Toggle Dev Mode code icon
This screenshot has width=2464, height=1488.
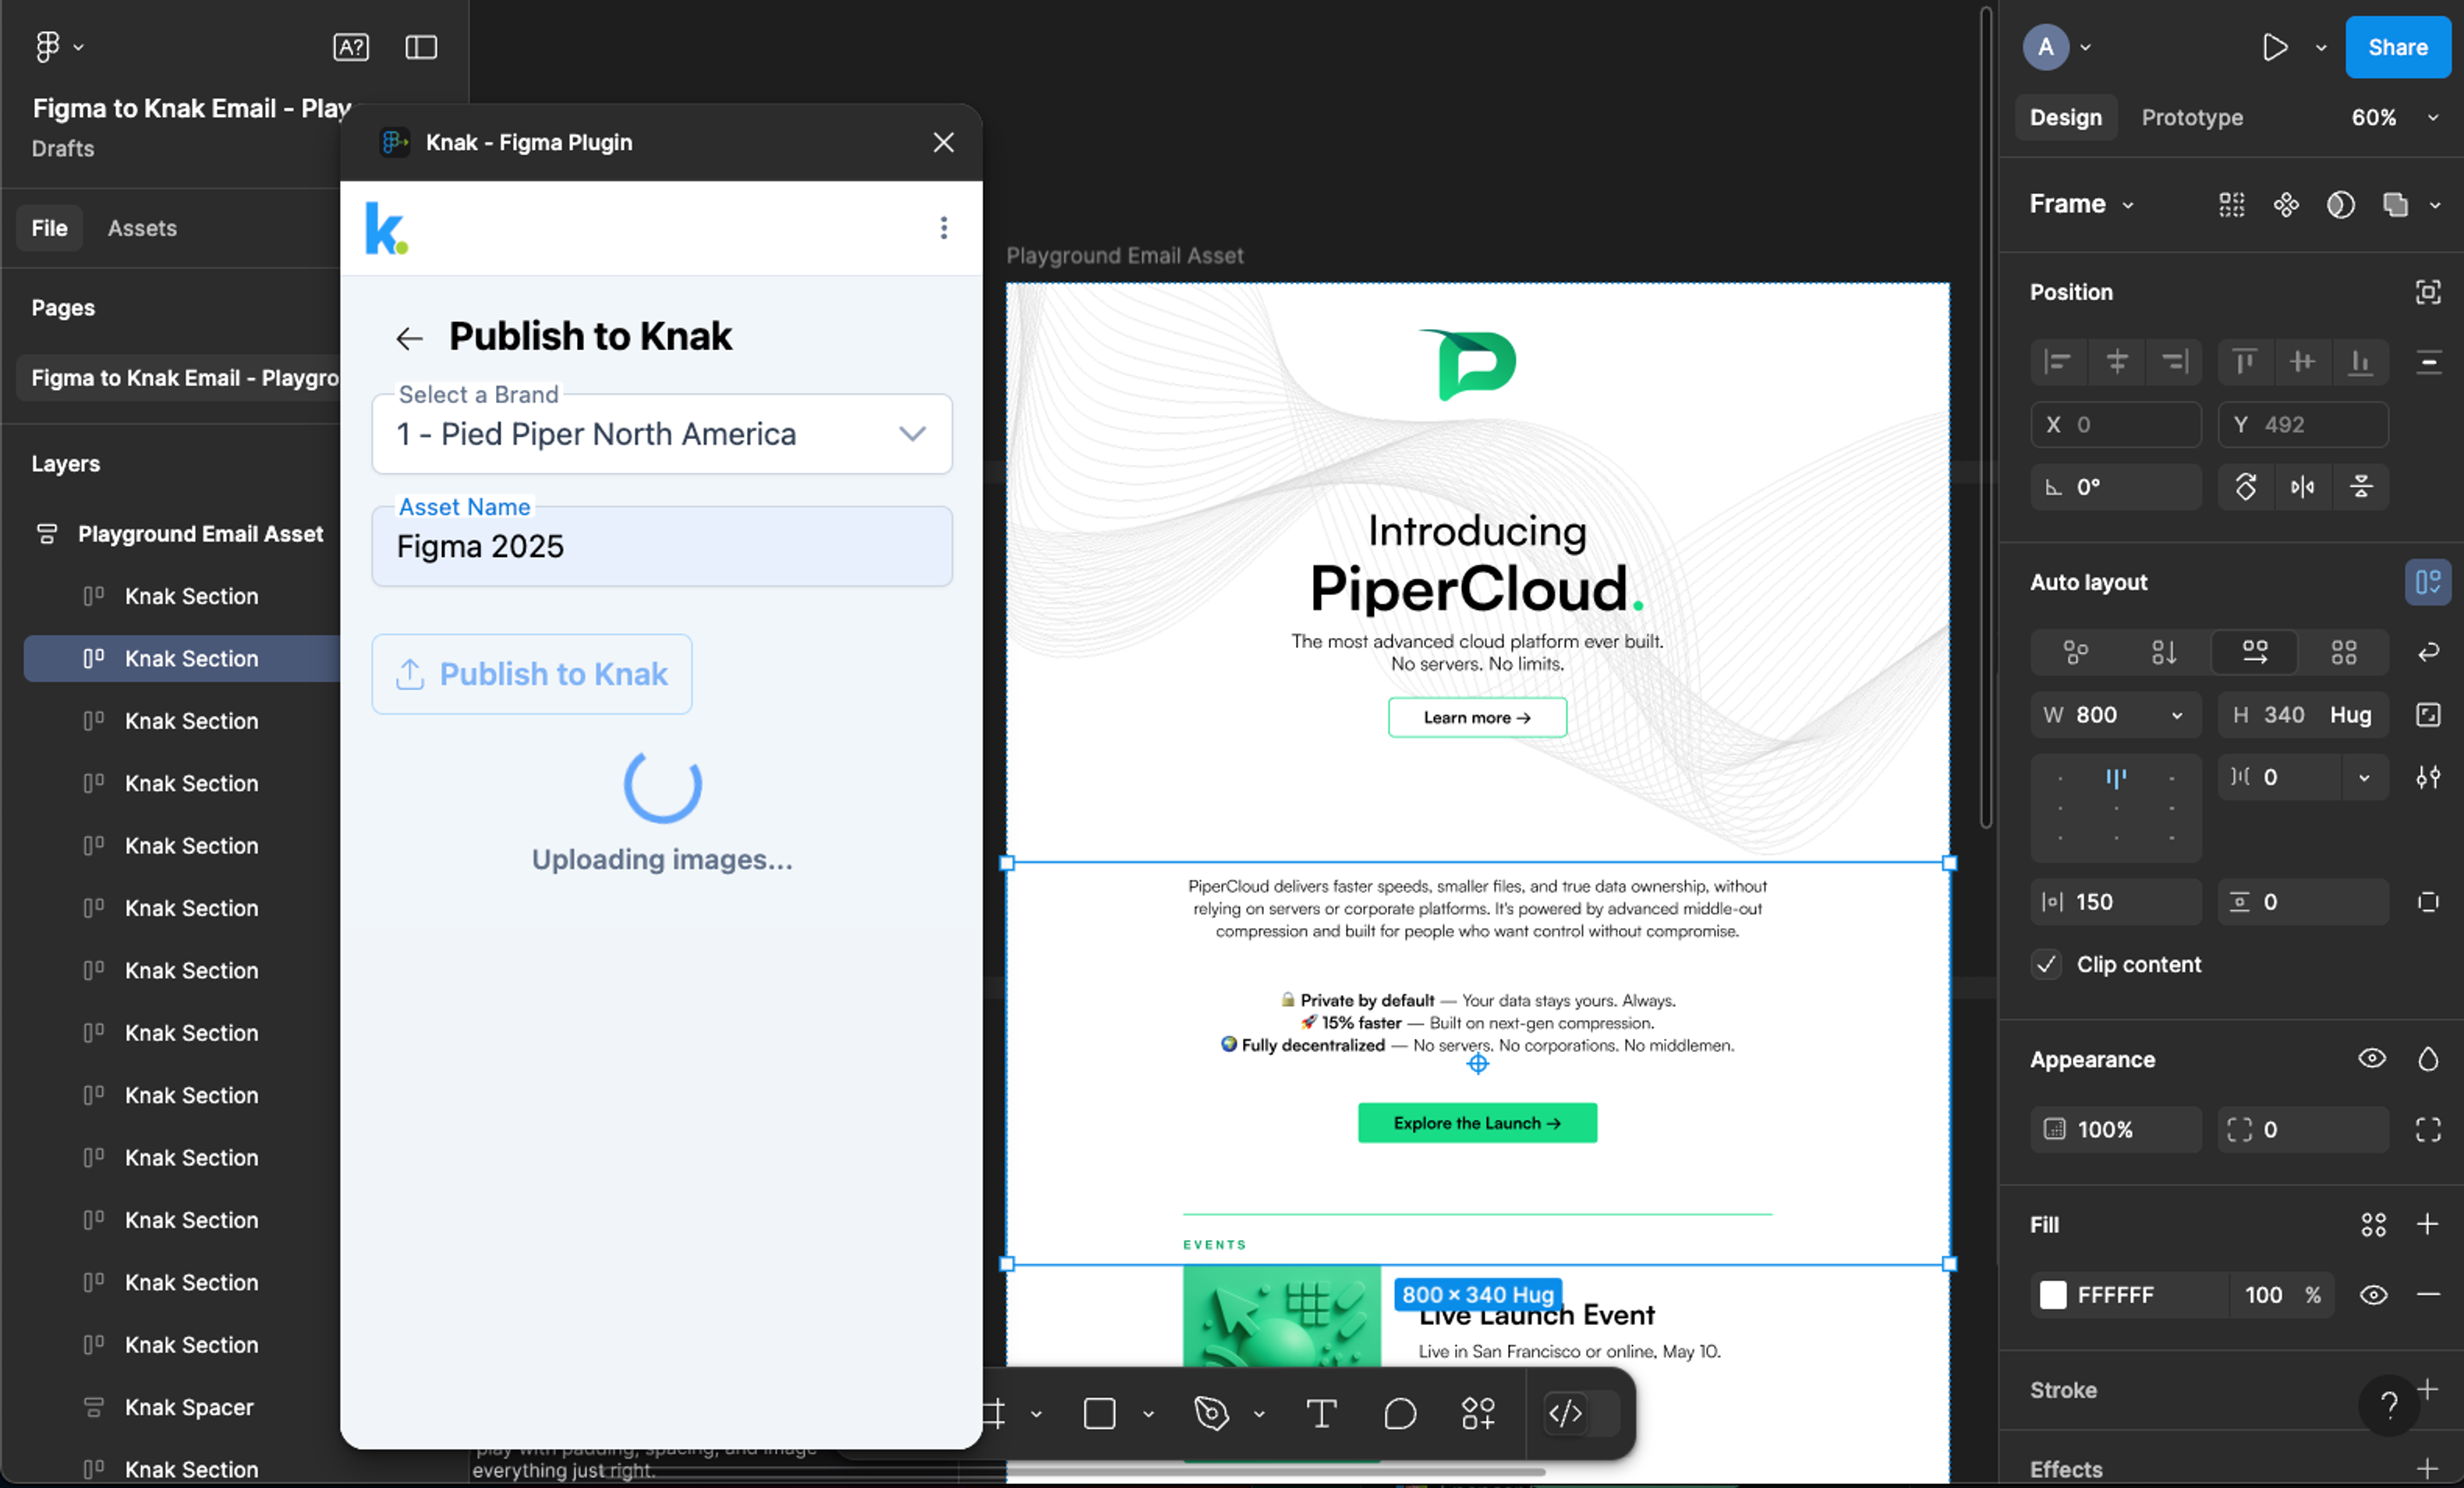tap(1565, 1413)
